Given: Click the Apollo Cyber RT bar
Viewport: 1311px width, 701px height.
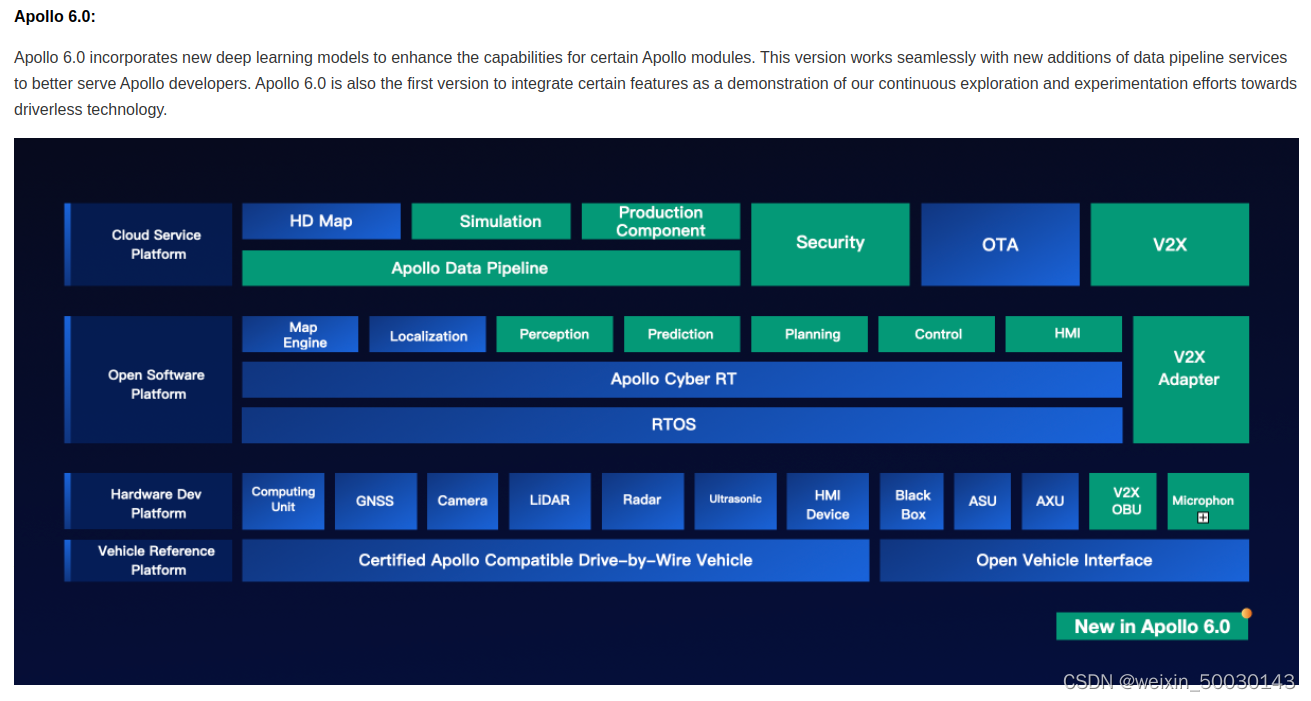Looking at the screenshot, I should [682, 380].
